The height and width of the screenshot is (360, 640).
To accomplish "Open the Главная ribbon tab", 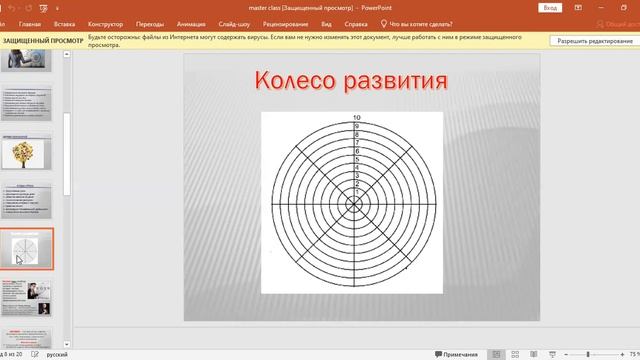I will [x=30, y=24].
